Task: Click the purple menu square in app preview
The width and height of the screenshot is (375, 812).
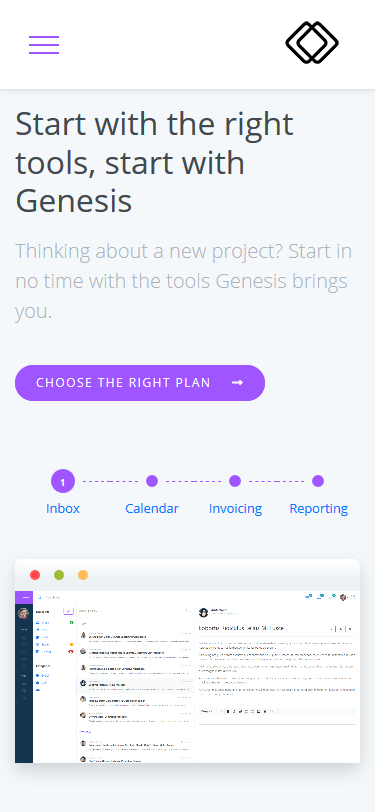Action: (24, 597)
